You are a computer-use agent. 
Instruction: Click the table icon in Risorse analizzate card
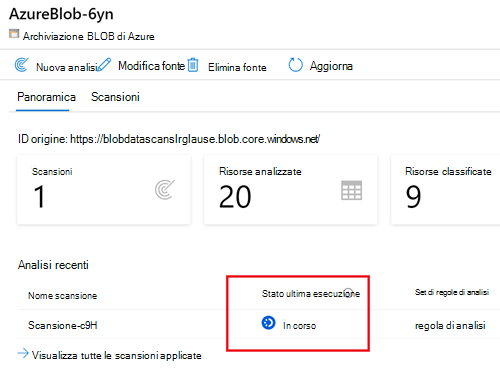point(352,190)
